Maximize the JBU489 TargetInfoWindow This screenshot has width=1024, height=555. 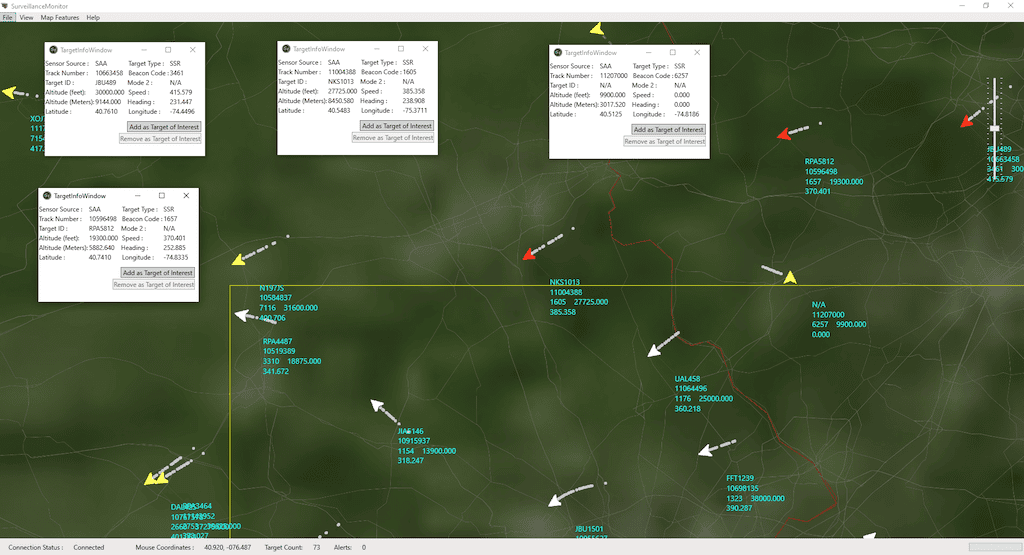168,50
